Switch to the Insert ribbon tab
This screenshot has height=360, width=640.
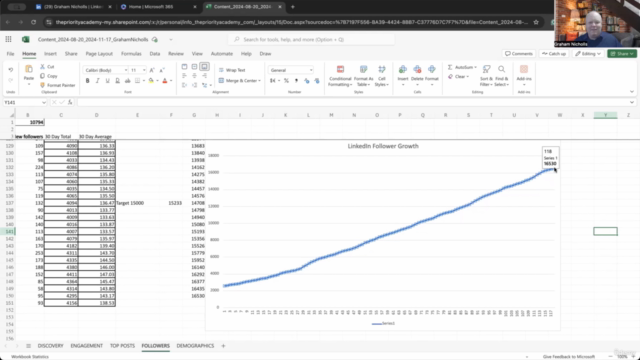point(50,53)
